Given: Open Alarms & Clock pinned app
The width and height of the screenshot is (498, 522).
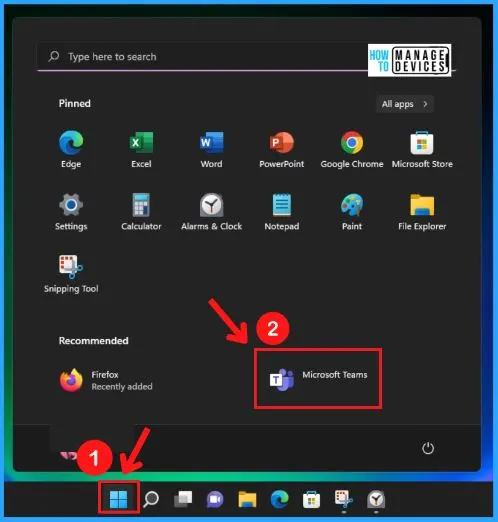Looking at the screenshot, I should pos(211,211).
